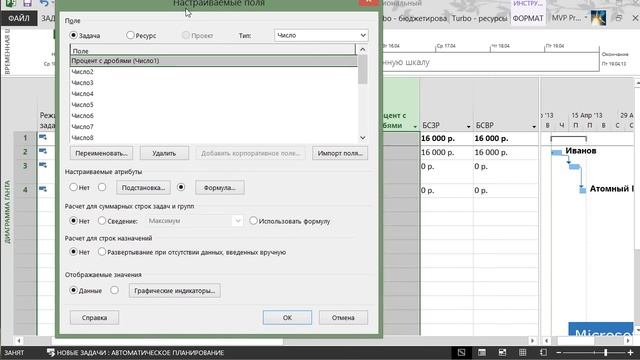The width and height of the screenshot is (640, 360).
Task: Open the Подстановка lookup button
Action: coord(143,188)
